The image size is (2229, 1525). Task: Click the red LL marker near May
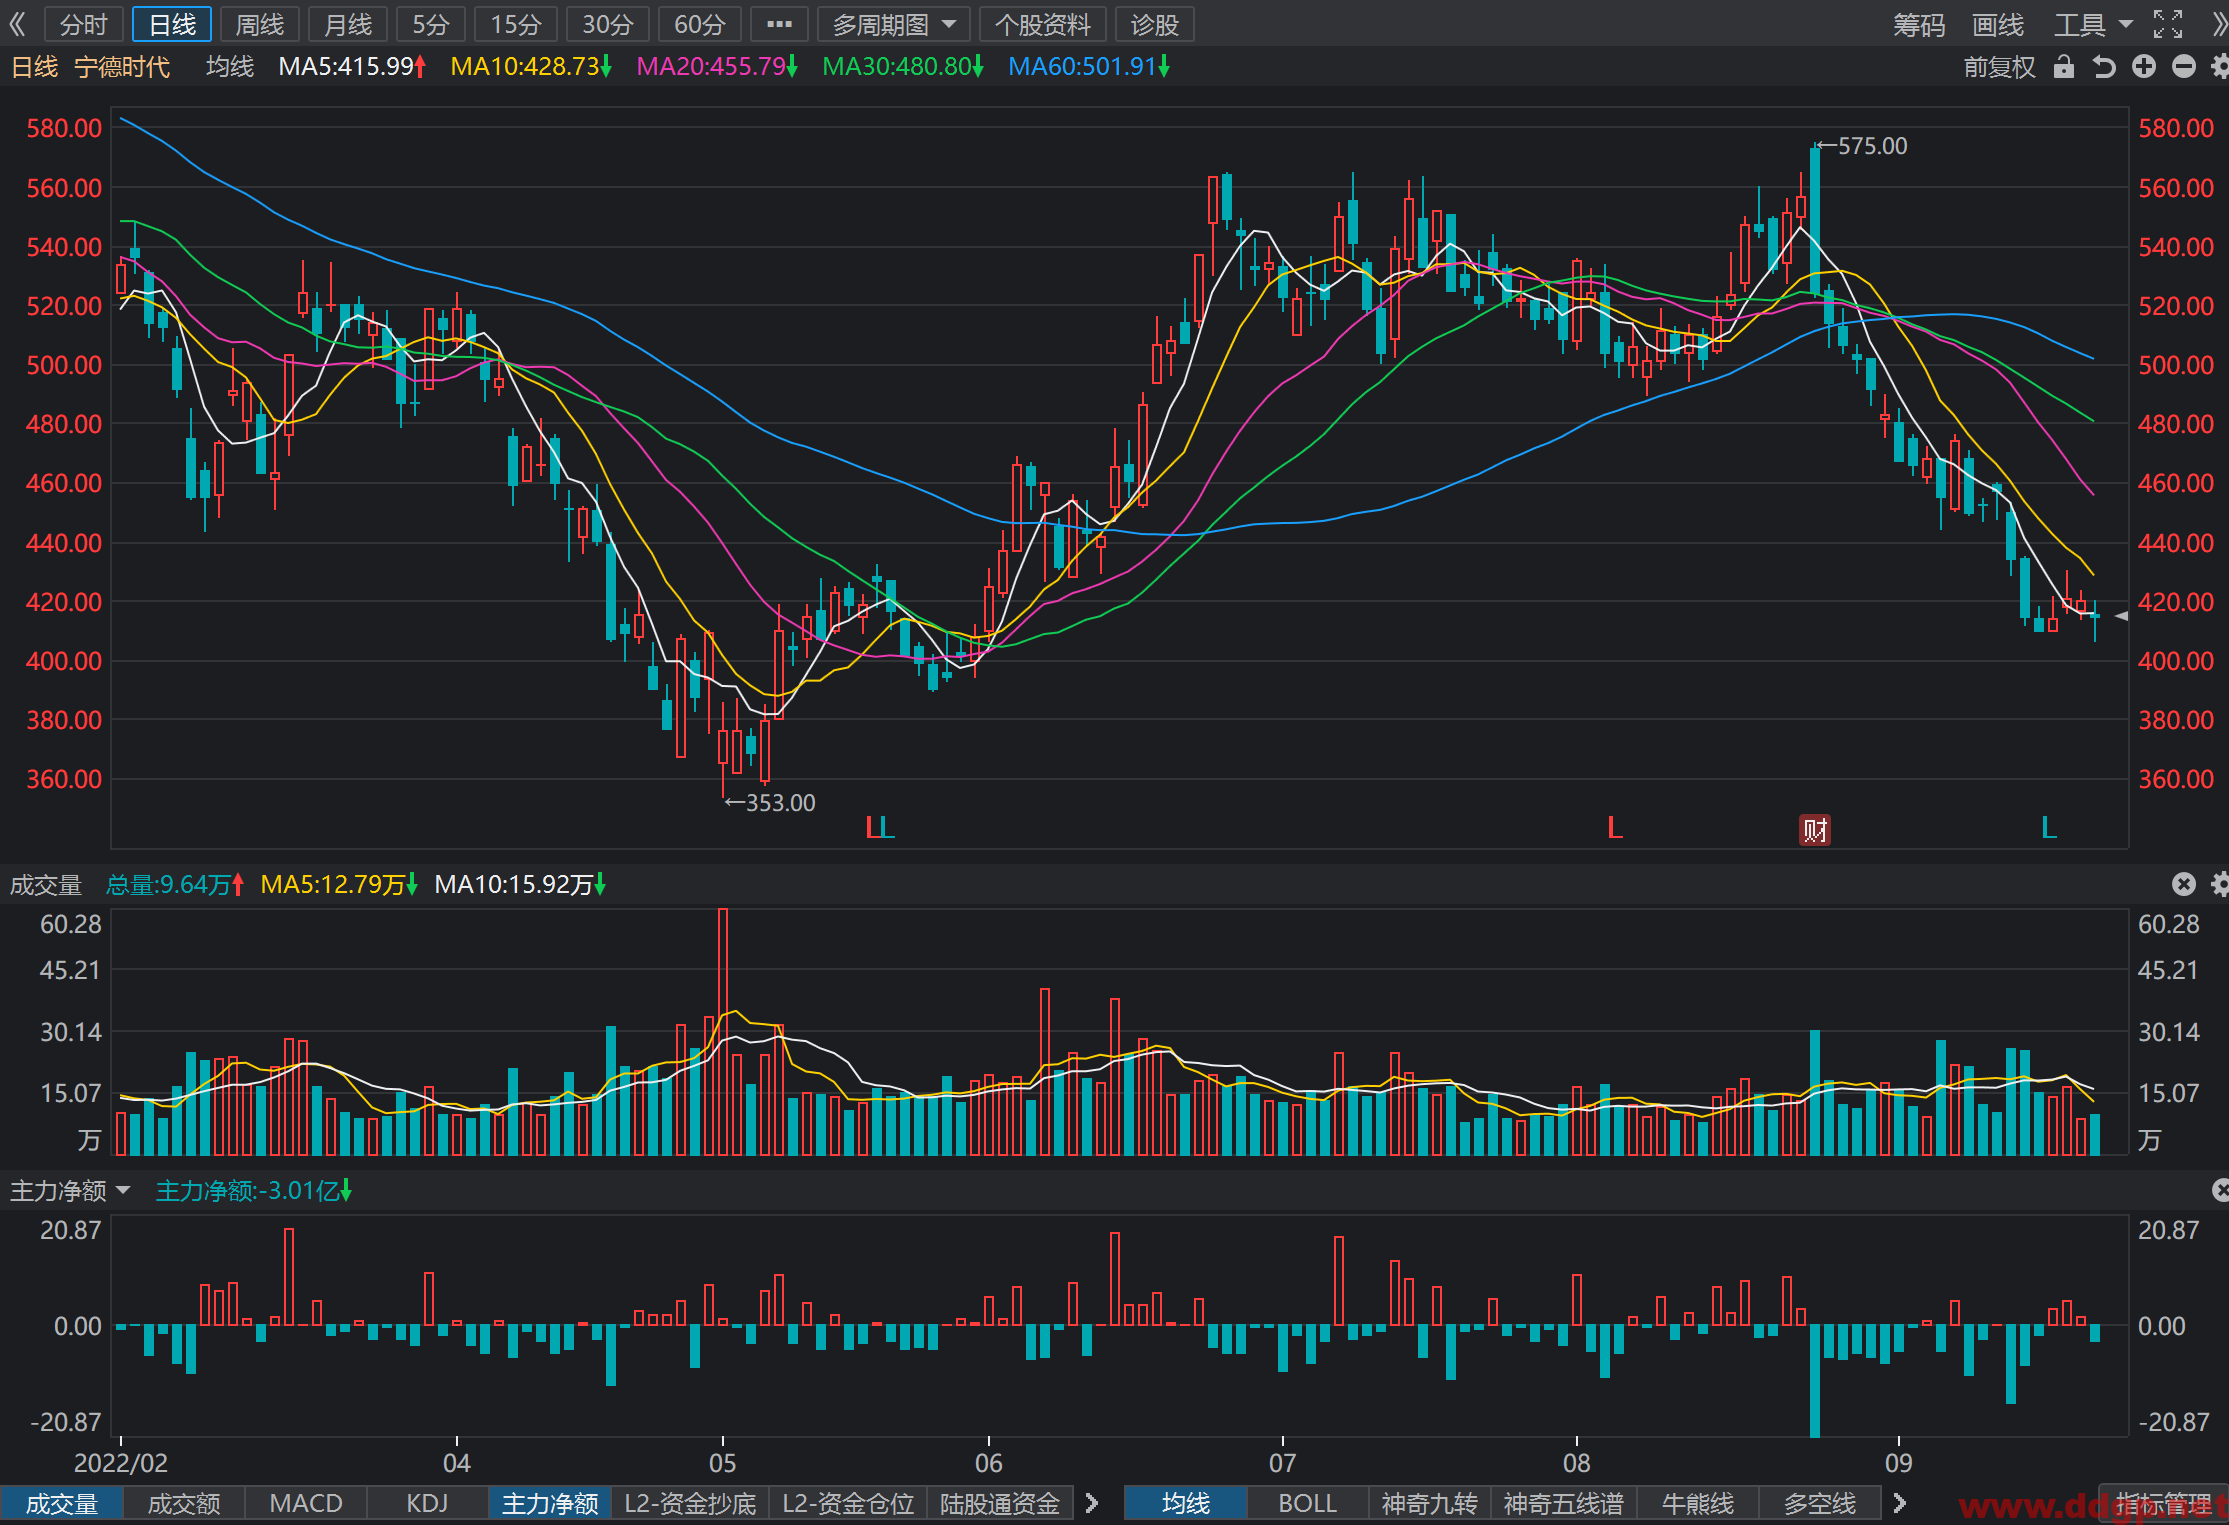[879, 828]
